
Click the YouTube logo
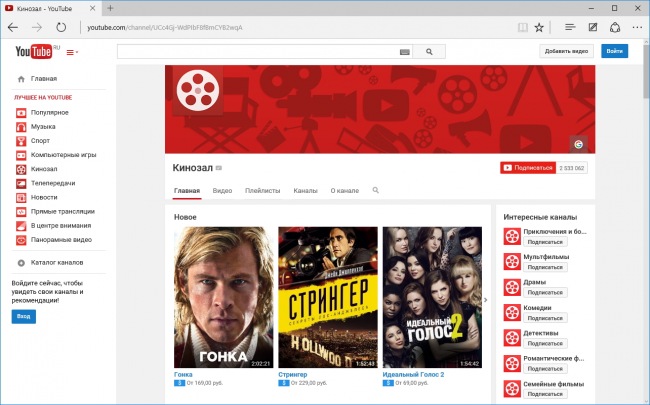tap(34, 51)
